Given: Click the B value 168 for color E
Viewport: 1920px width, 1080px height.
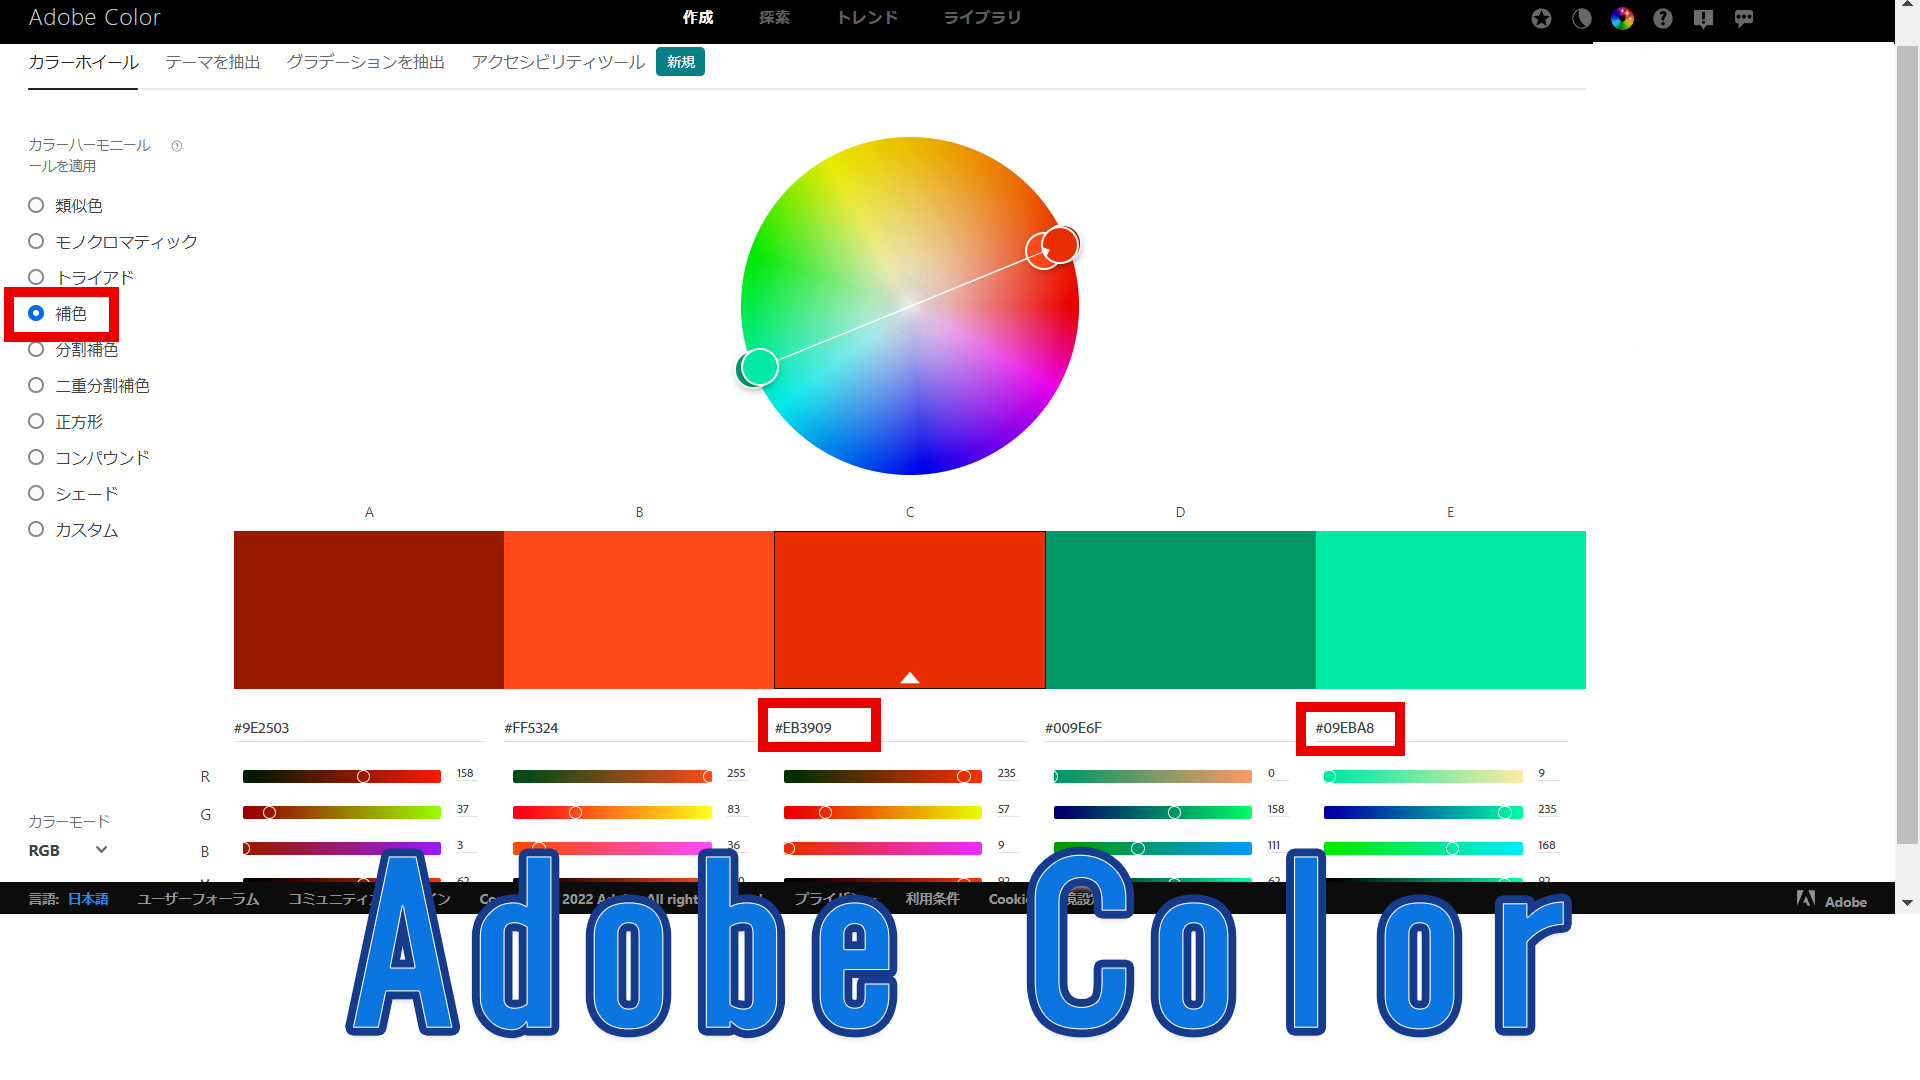Looking at the screenshot, I should [x=1547, y=846].
